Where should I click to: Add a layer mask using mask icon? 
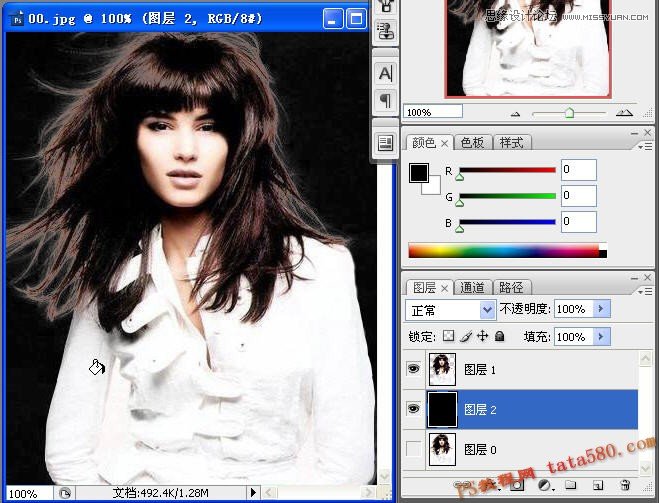(517, 485)
